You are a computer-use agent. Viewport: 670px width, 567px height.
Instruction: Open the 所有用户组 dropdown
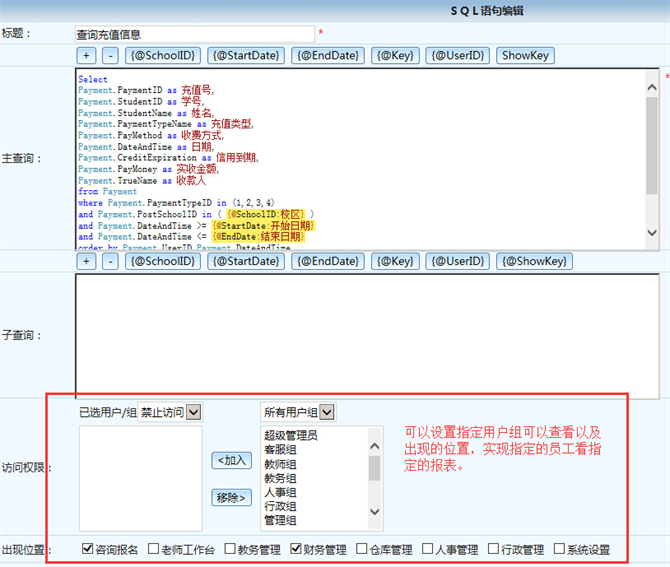point(326,412)
